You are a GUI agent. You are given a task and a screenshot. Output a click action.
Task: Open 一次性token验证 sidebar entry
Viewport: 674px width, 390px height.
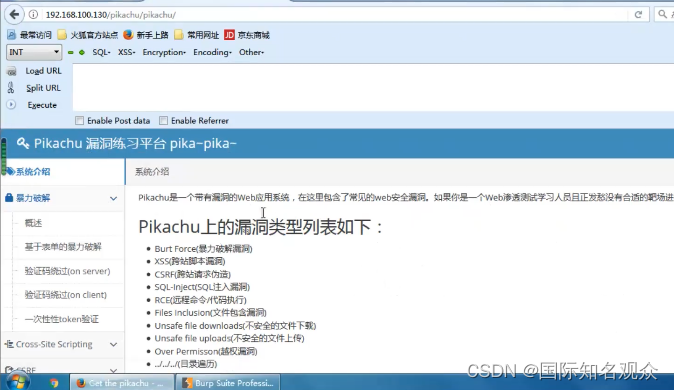point(61,319)
